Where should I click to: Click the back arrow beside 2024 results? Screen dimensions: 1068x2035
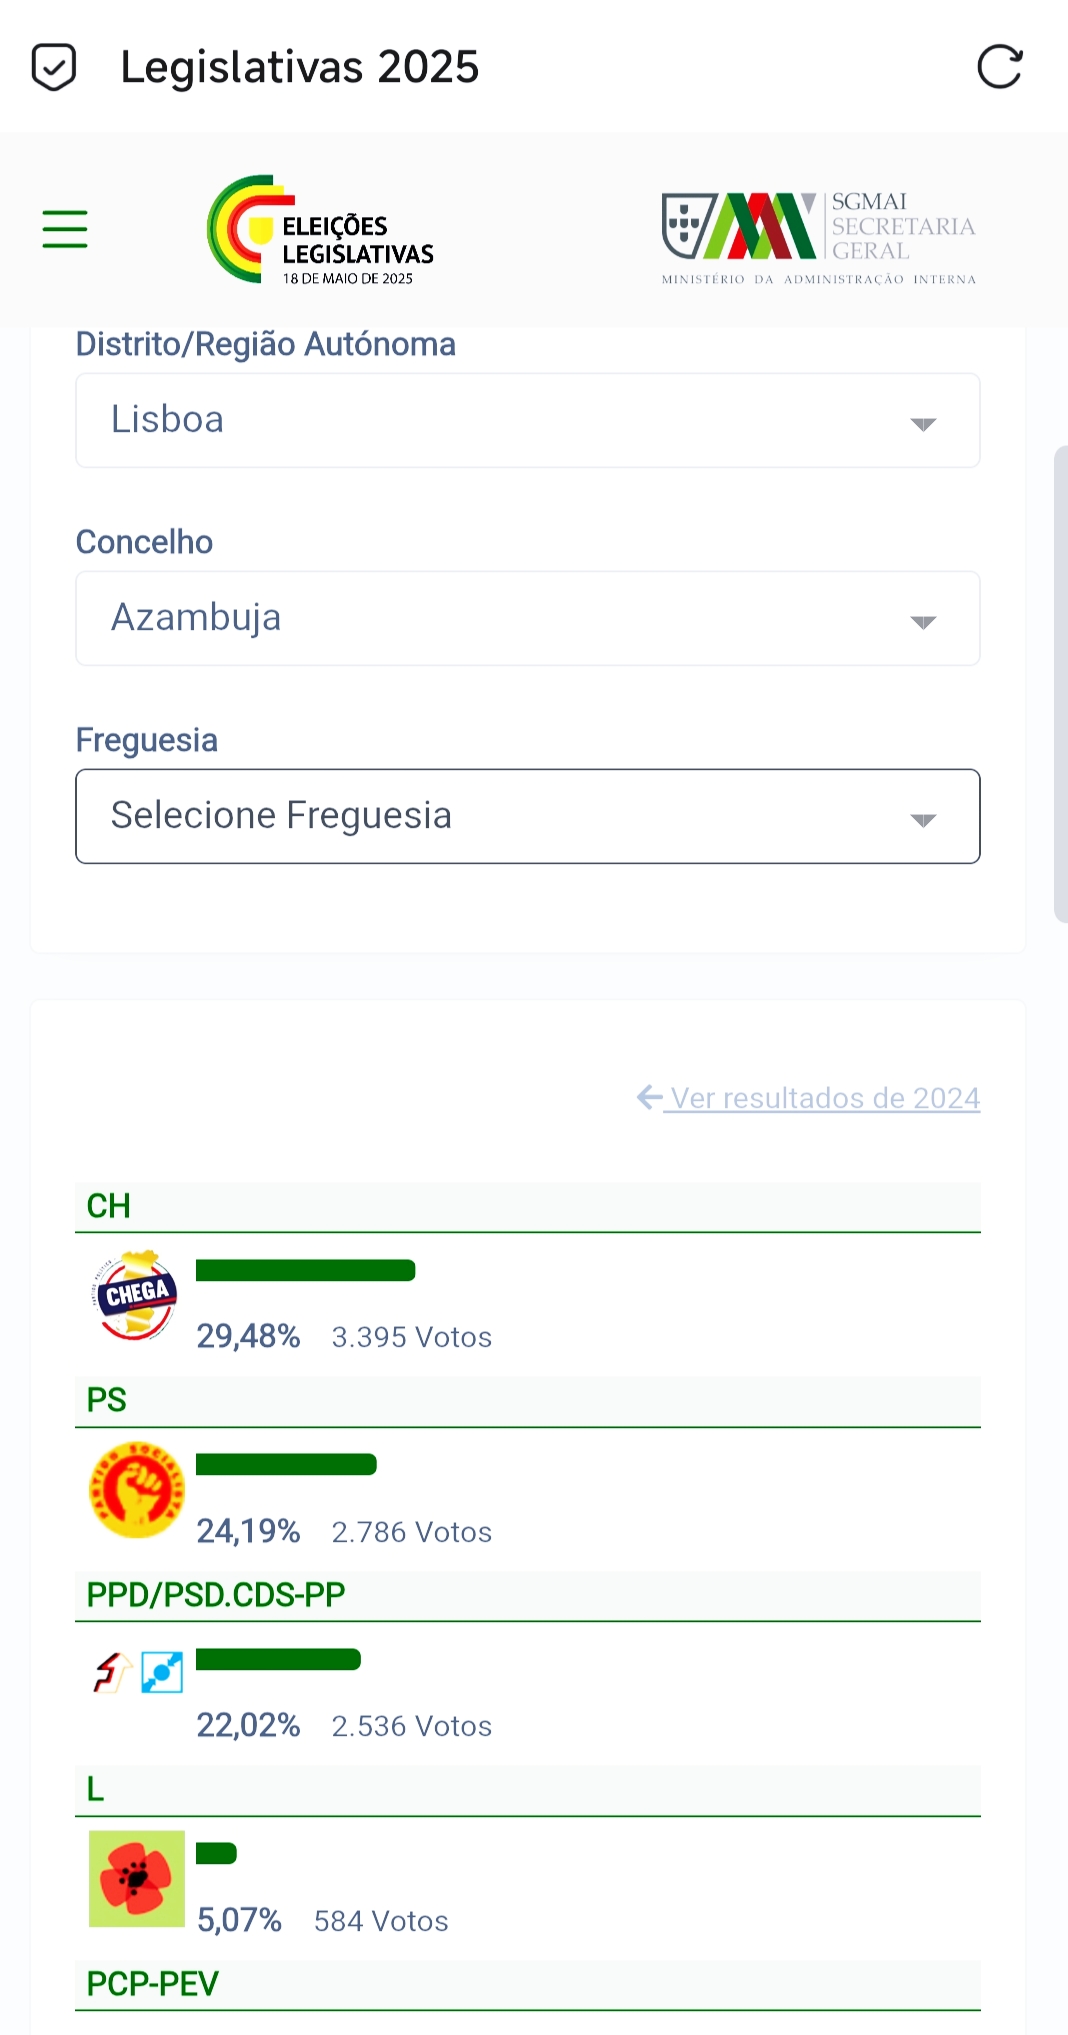tap(649, 1098)
